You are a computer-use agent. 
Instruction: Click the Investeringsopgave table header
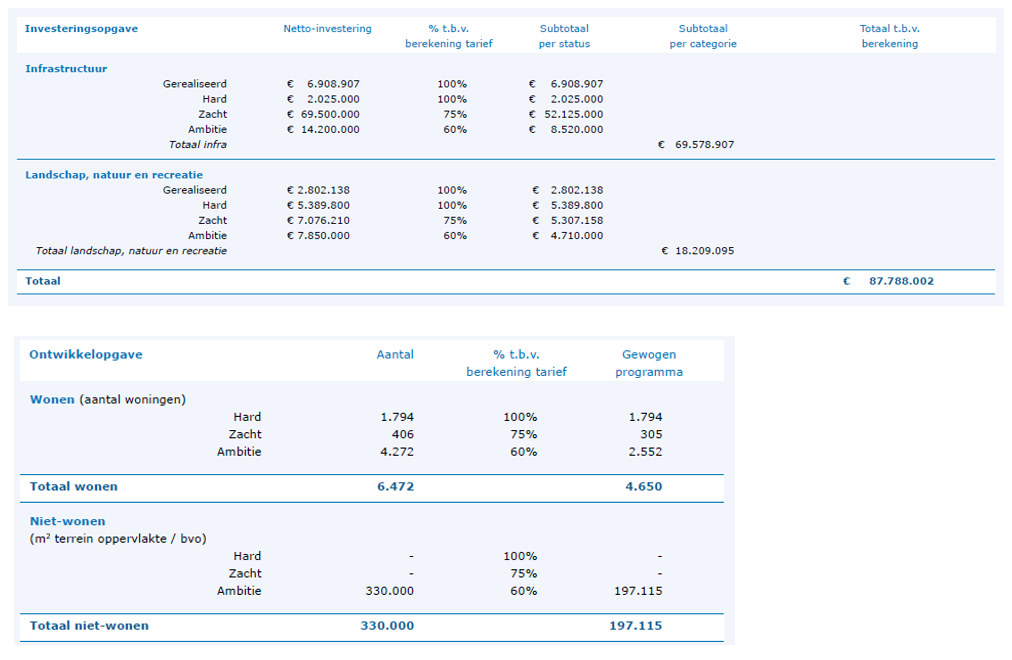click(x=81, y=29)
